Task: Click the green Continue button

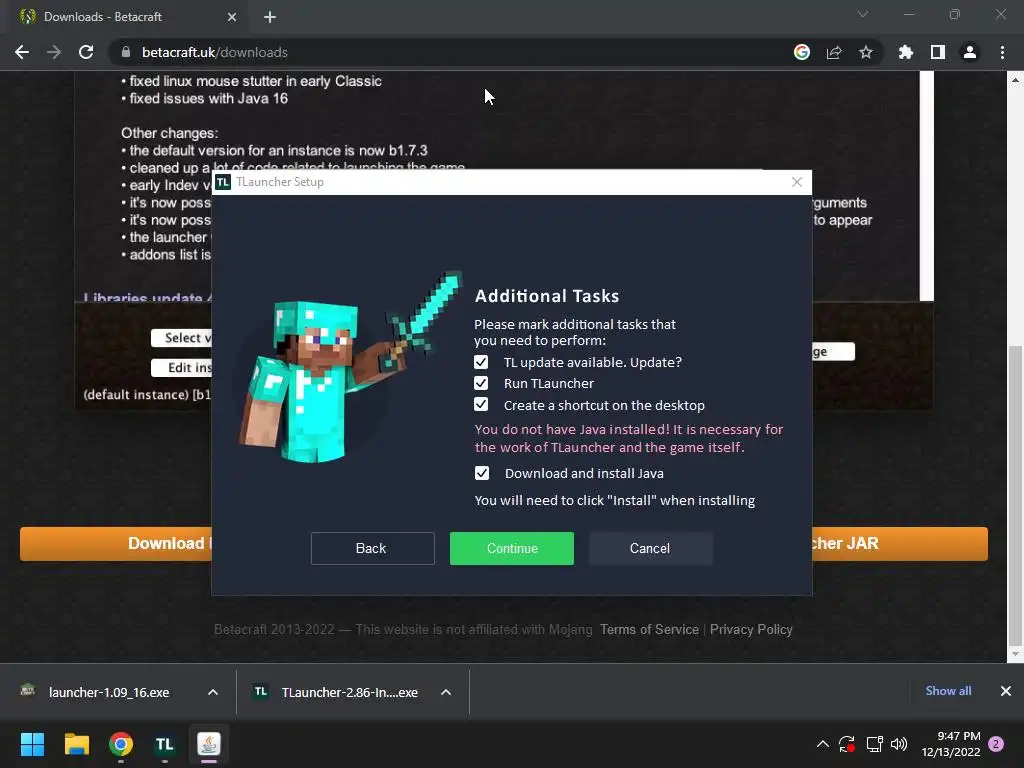Action: (511, 548)
